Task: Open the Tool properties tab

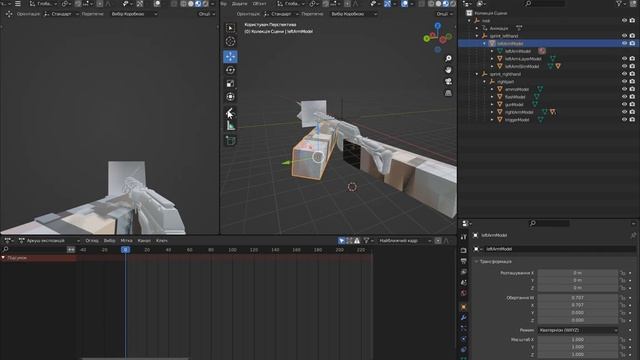Action: 464,237
